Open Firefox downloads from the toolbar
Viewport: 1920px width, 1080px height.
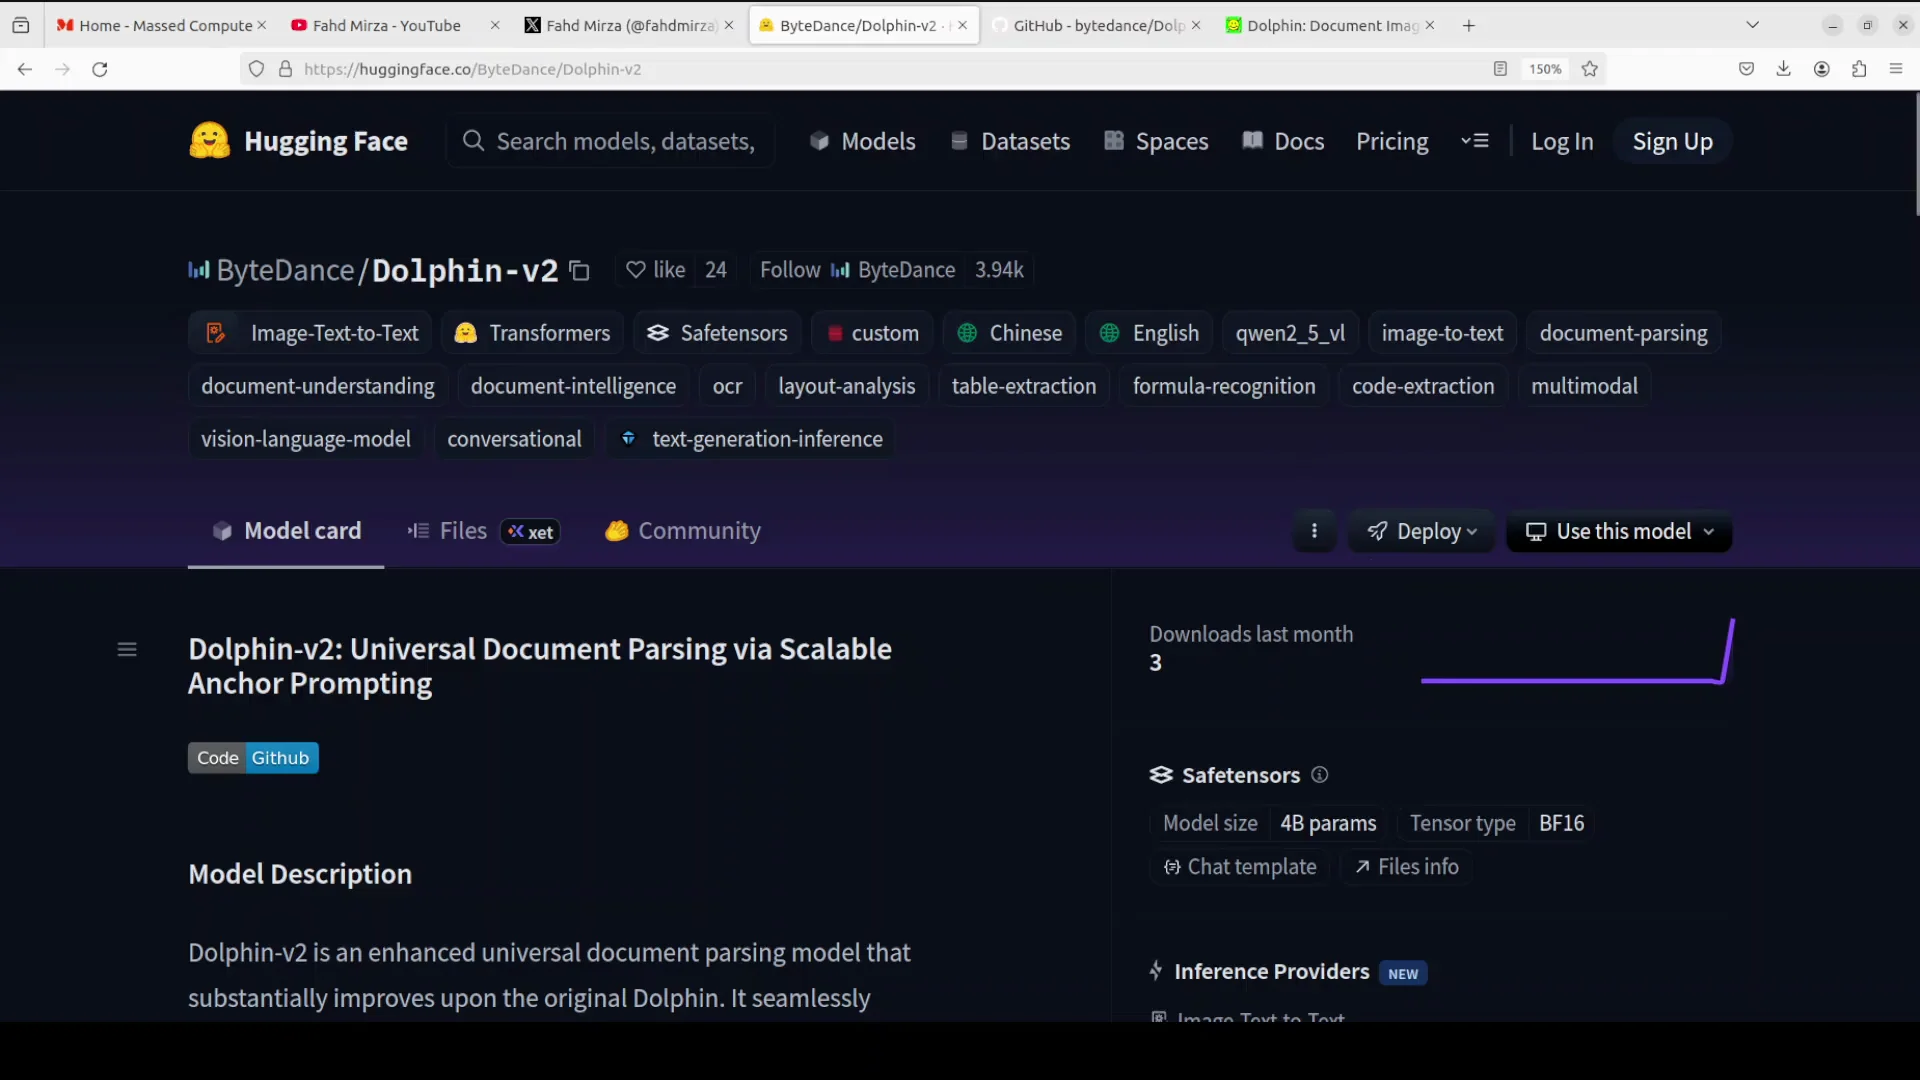pyautogui.click(x=1784, y=69)
